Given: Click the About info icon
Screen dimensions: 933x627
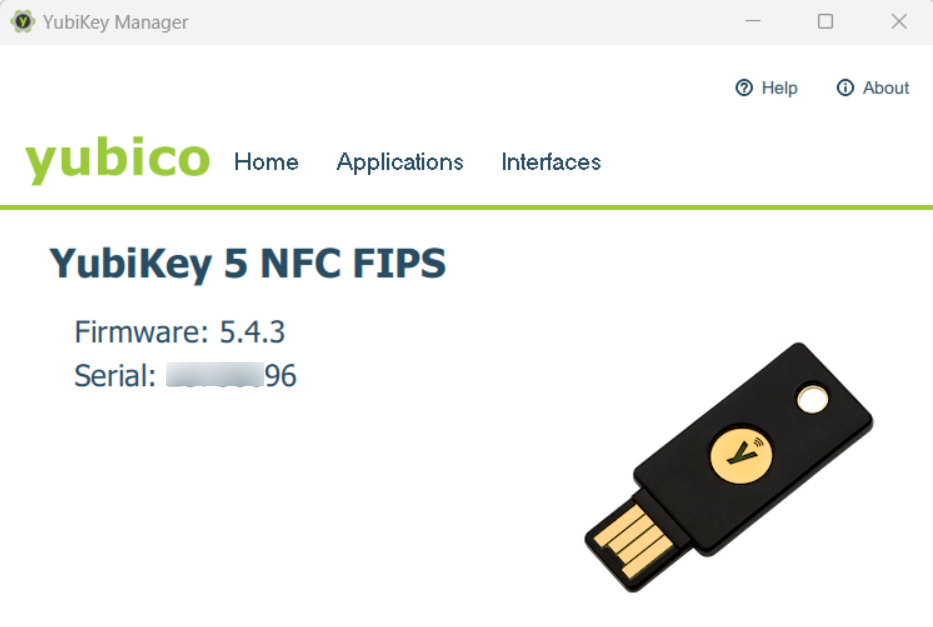Looking at the screenshot, I should (x=845, y=88).
